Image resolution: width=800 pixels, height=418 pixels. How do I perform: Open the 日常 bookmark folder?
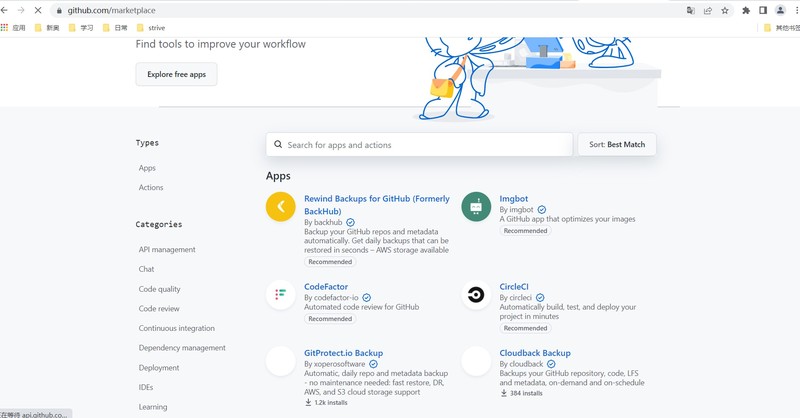tap(115, 28)
